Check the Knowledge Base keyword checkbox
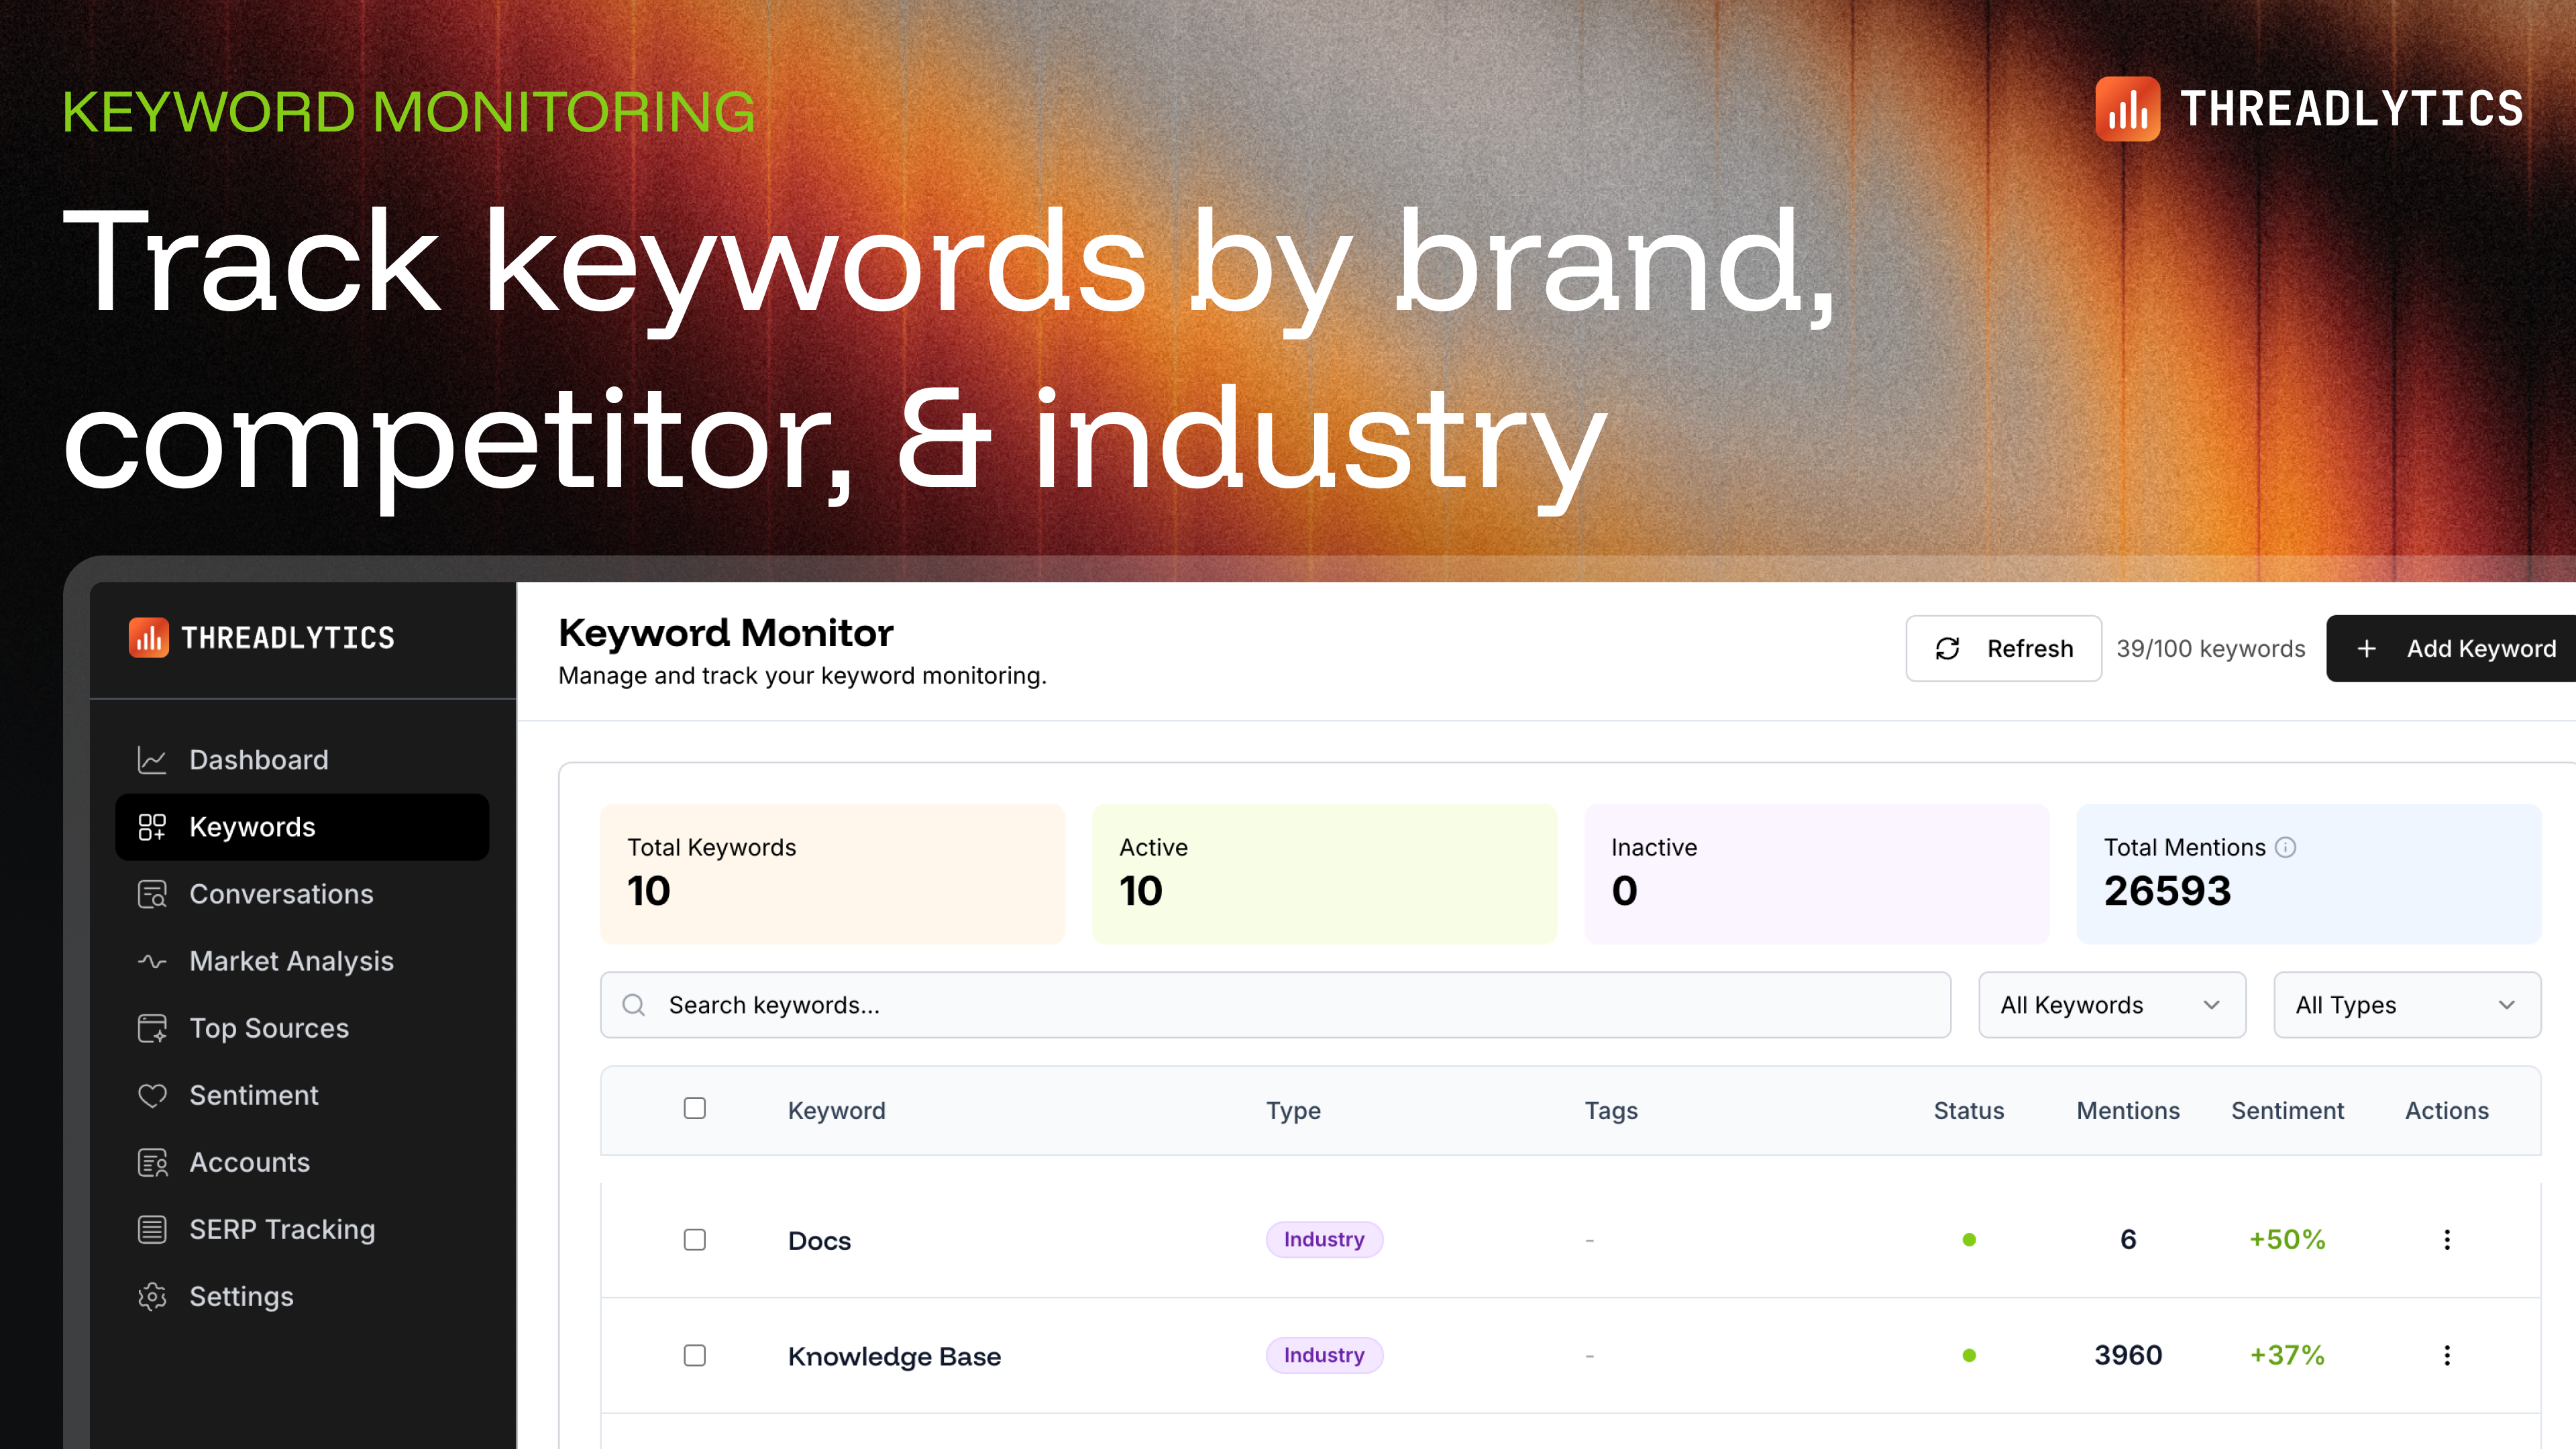The width and height of the screenshot is (2576, 1449). (x=695, y=1356)
